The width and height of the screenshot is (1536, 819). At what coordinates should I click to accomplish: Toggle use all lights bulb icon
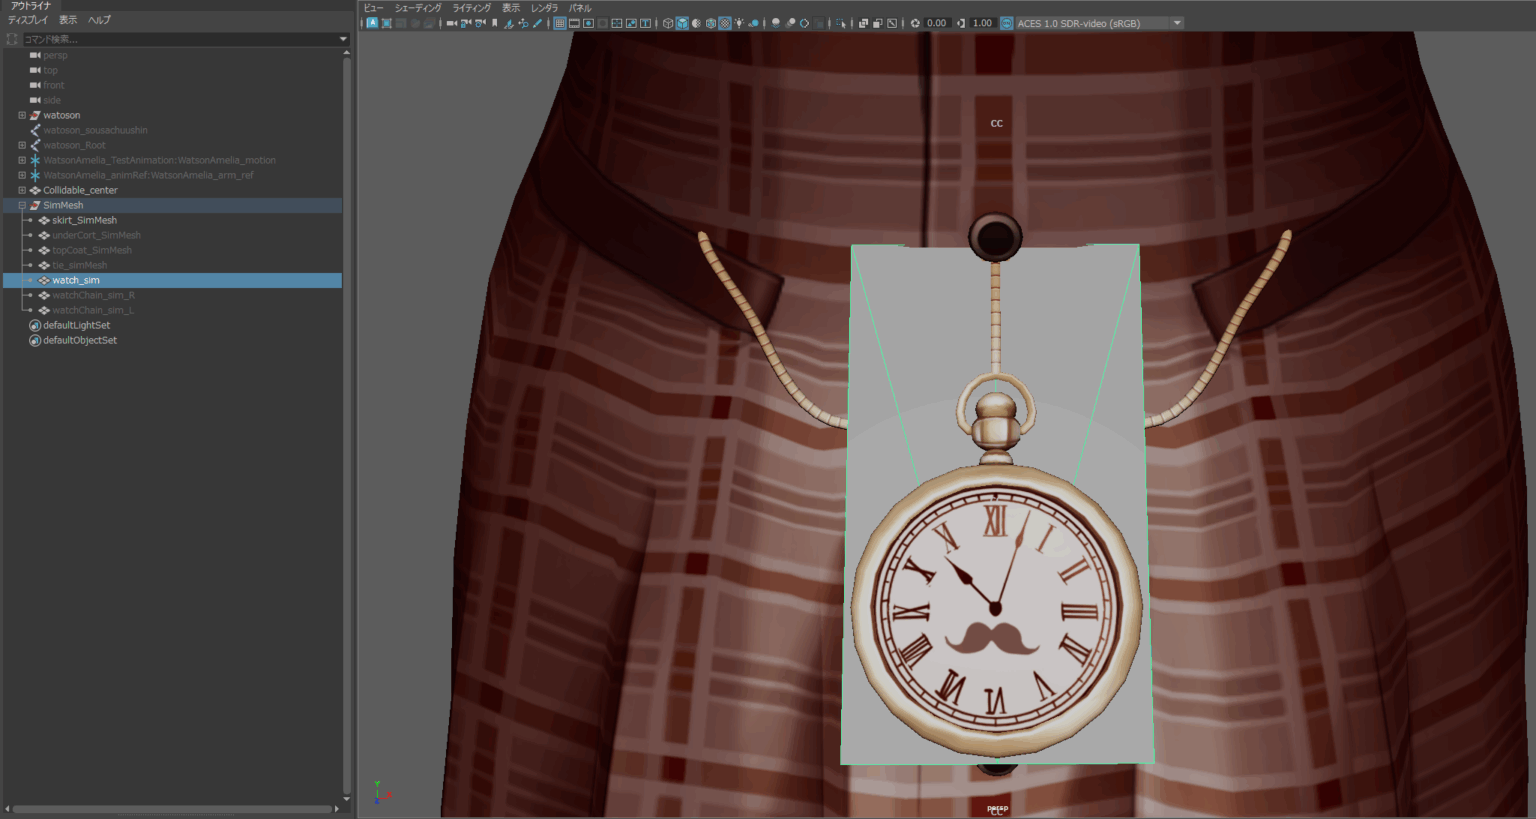(x=739, y=23)
